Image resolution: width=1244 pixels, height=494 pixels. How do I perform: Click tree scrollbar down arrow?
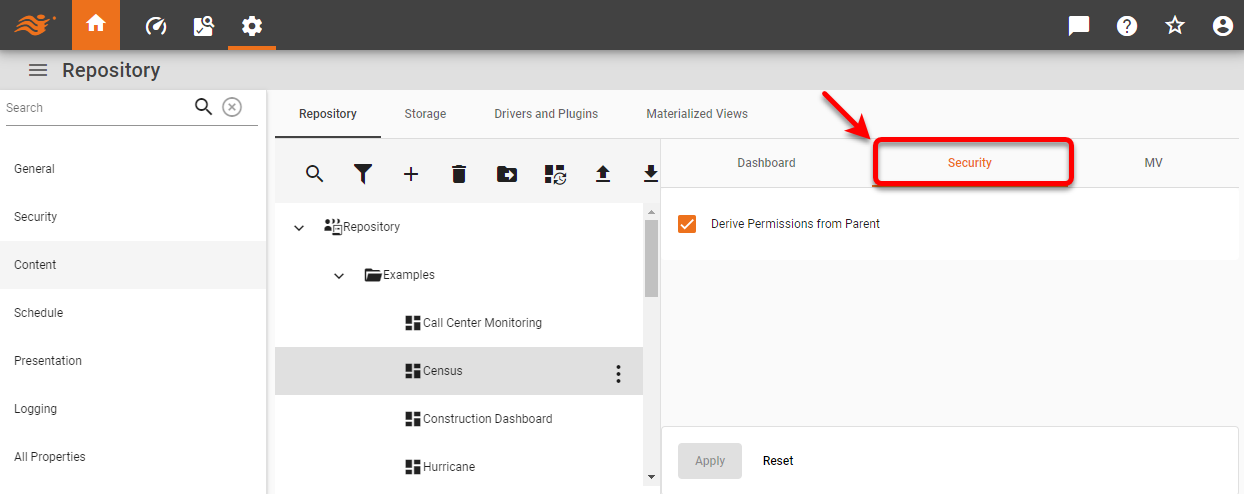click(x=651, y=478)
